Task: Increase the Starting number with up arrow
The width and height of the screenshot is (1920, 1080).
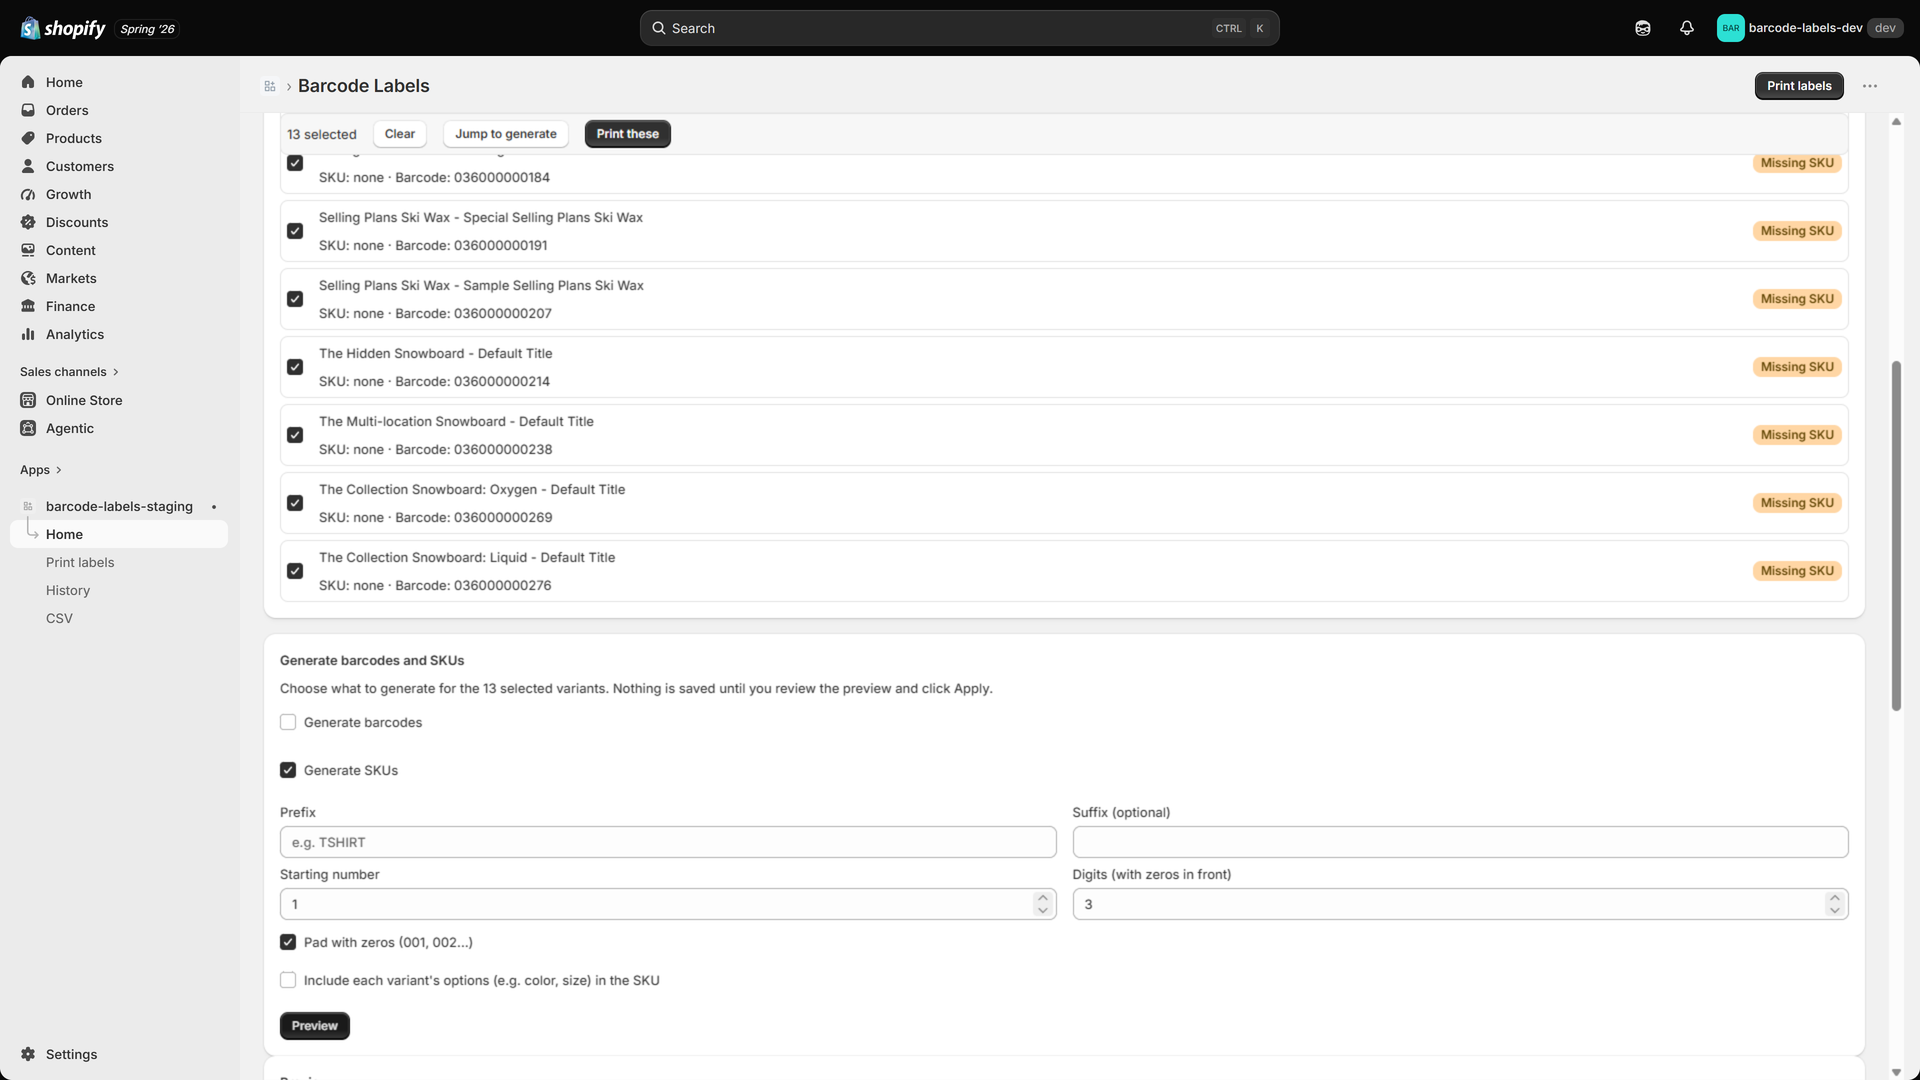Action: coord(1043,898)
